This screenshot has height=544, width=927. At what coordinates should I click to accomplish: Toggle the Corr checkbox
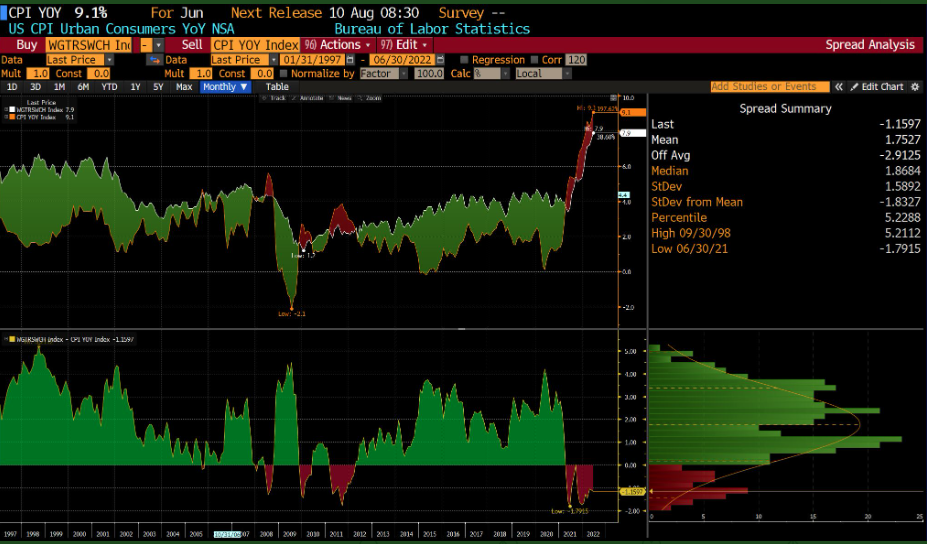534,60
